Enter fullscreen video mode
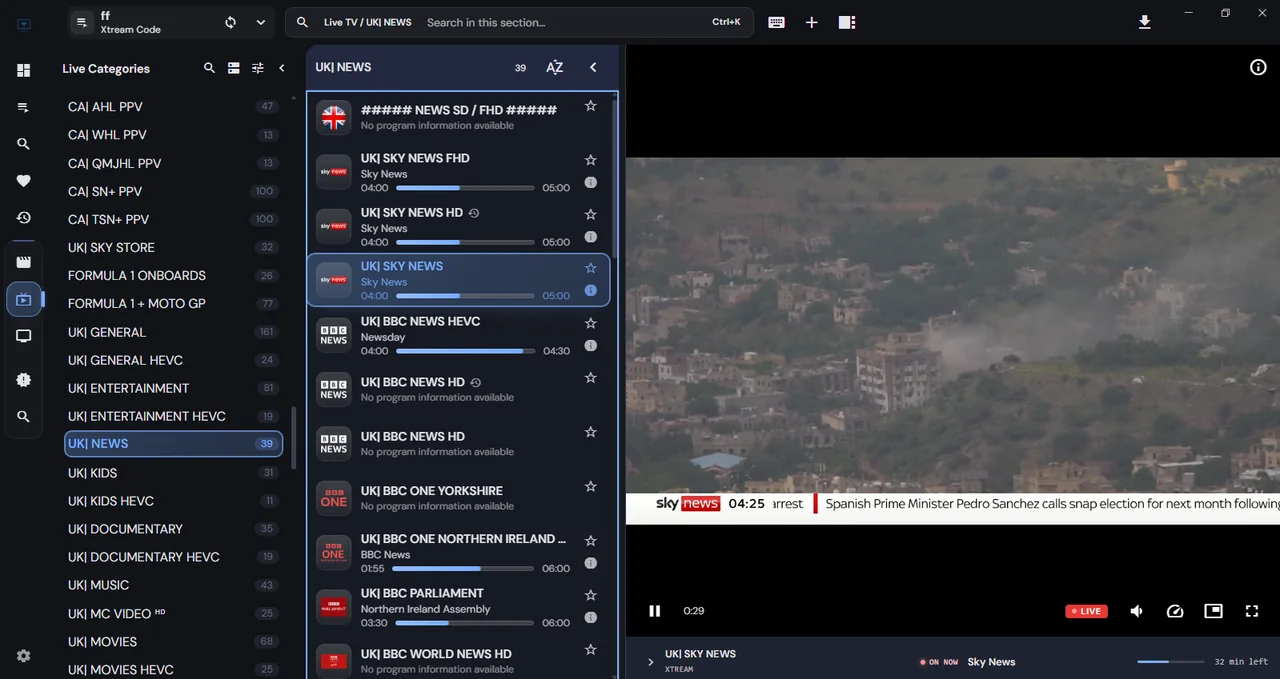 1251,611
